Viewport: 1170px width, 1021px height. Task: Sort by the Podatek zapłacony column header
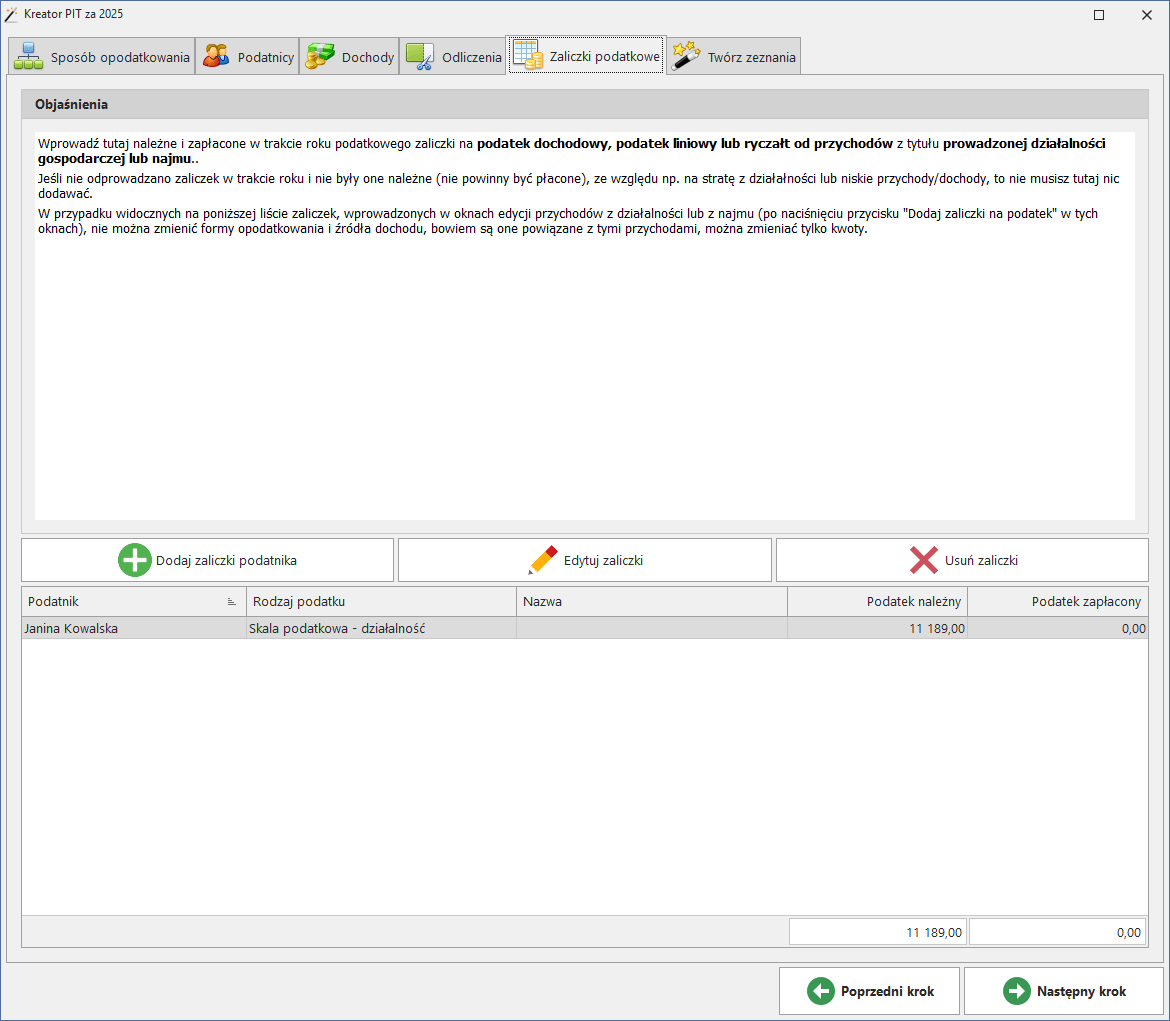click(x=1058, y=602)
